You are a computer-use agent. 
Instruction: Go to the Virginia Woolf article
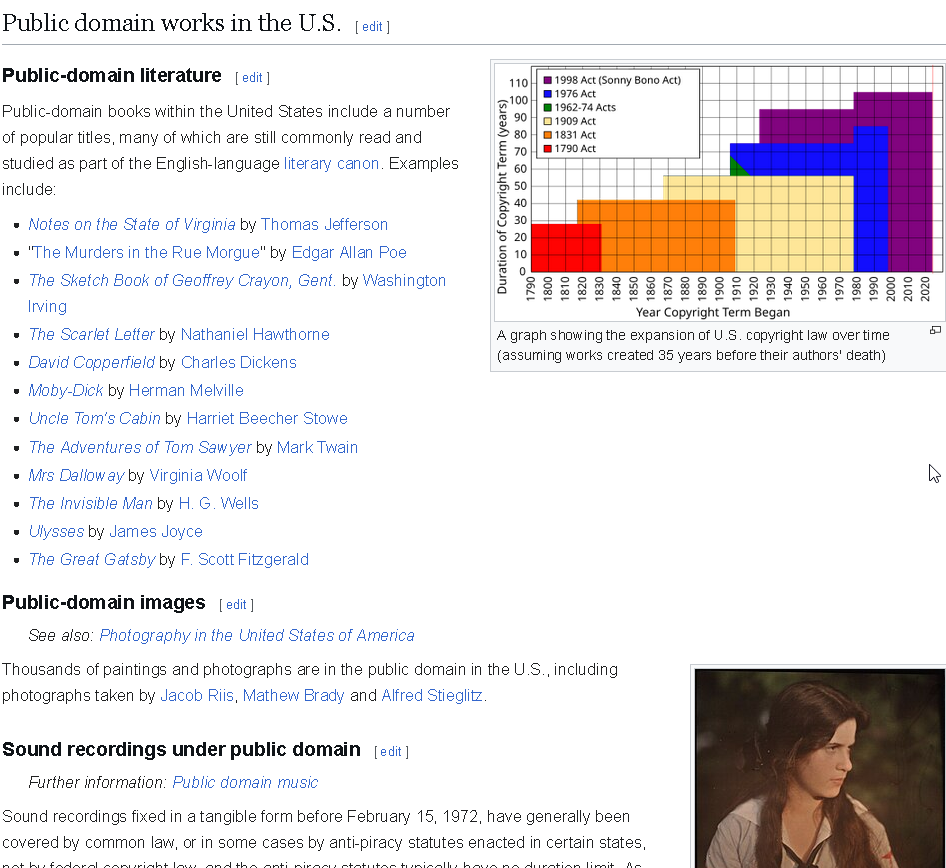click(x=198, y=475)
